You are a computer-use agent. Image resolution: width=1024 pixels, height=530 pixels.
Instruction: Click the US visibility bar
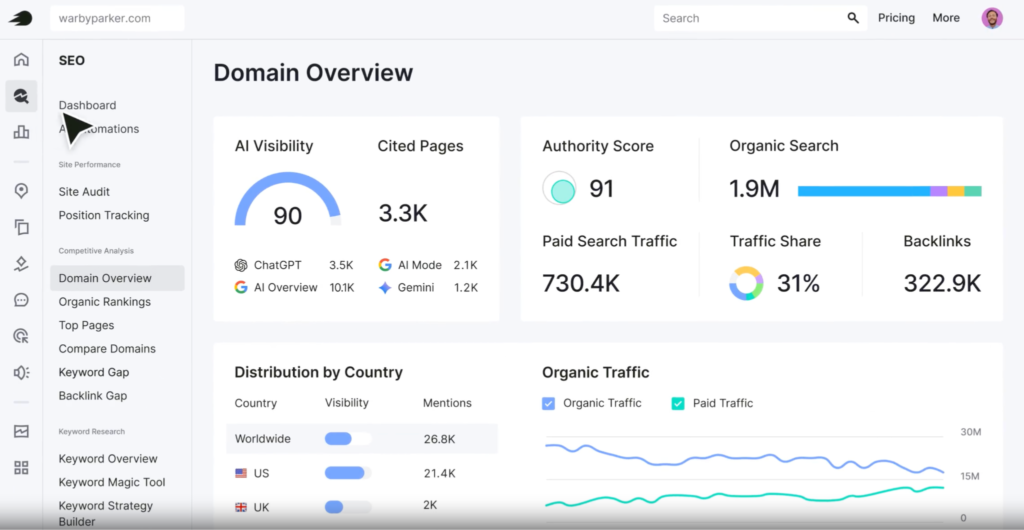[348, 473]
